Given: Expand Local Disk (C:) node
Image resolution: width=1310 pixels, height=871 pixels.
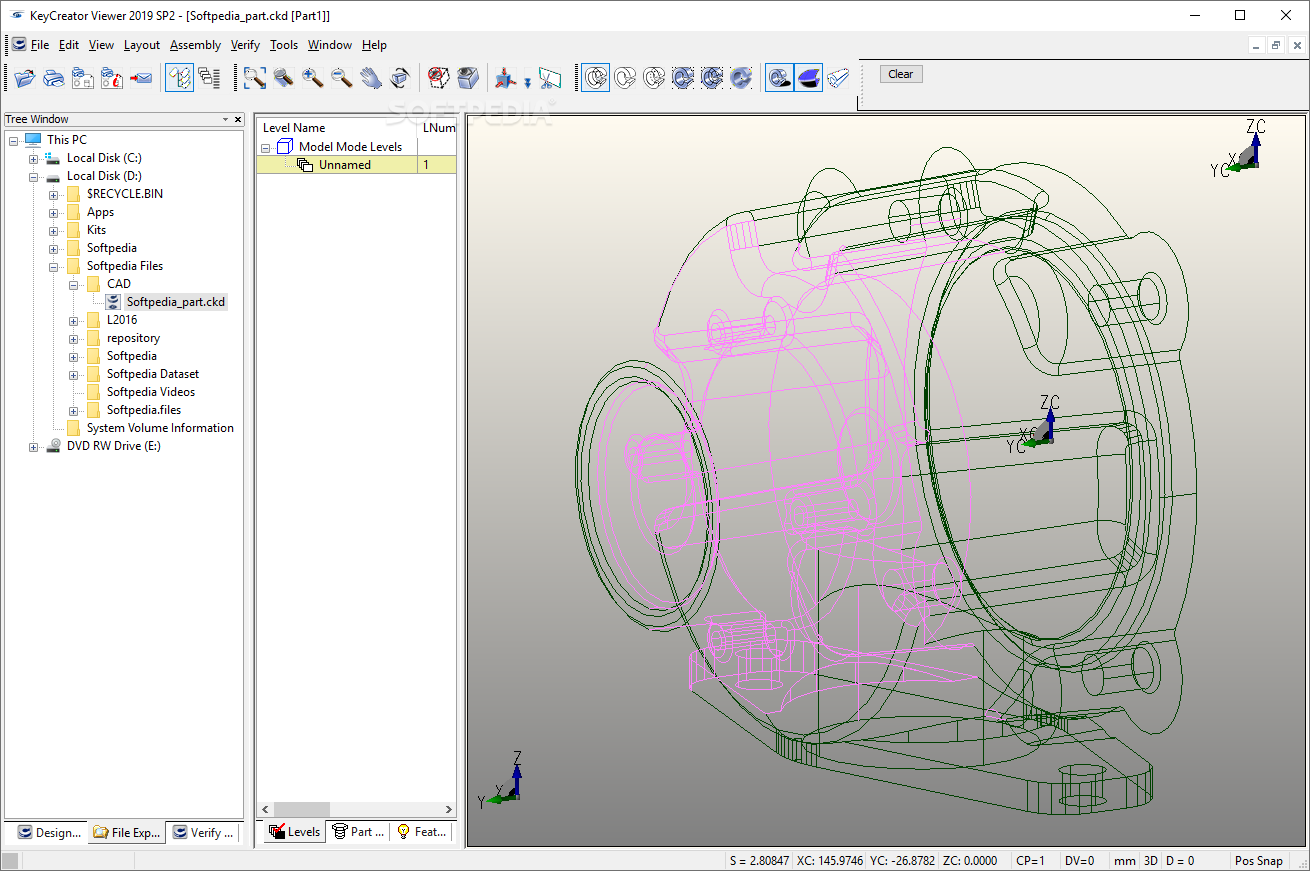Looking at the screenshot, I should pos(34,158).
